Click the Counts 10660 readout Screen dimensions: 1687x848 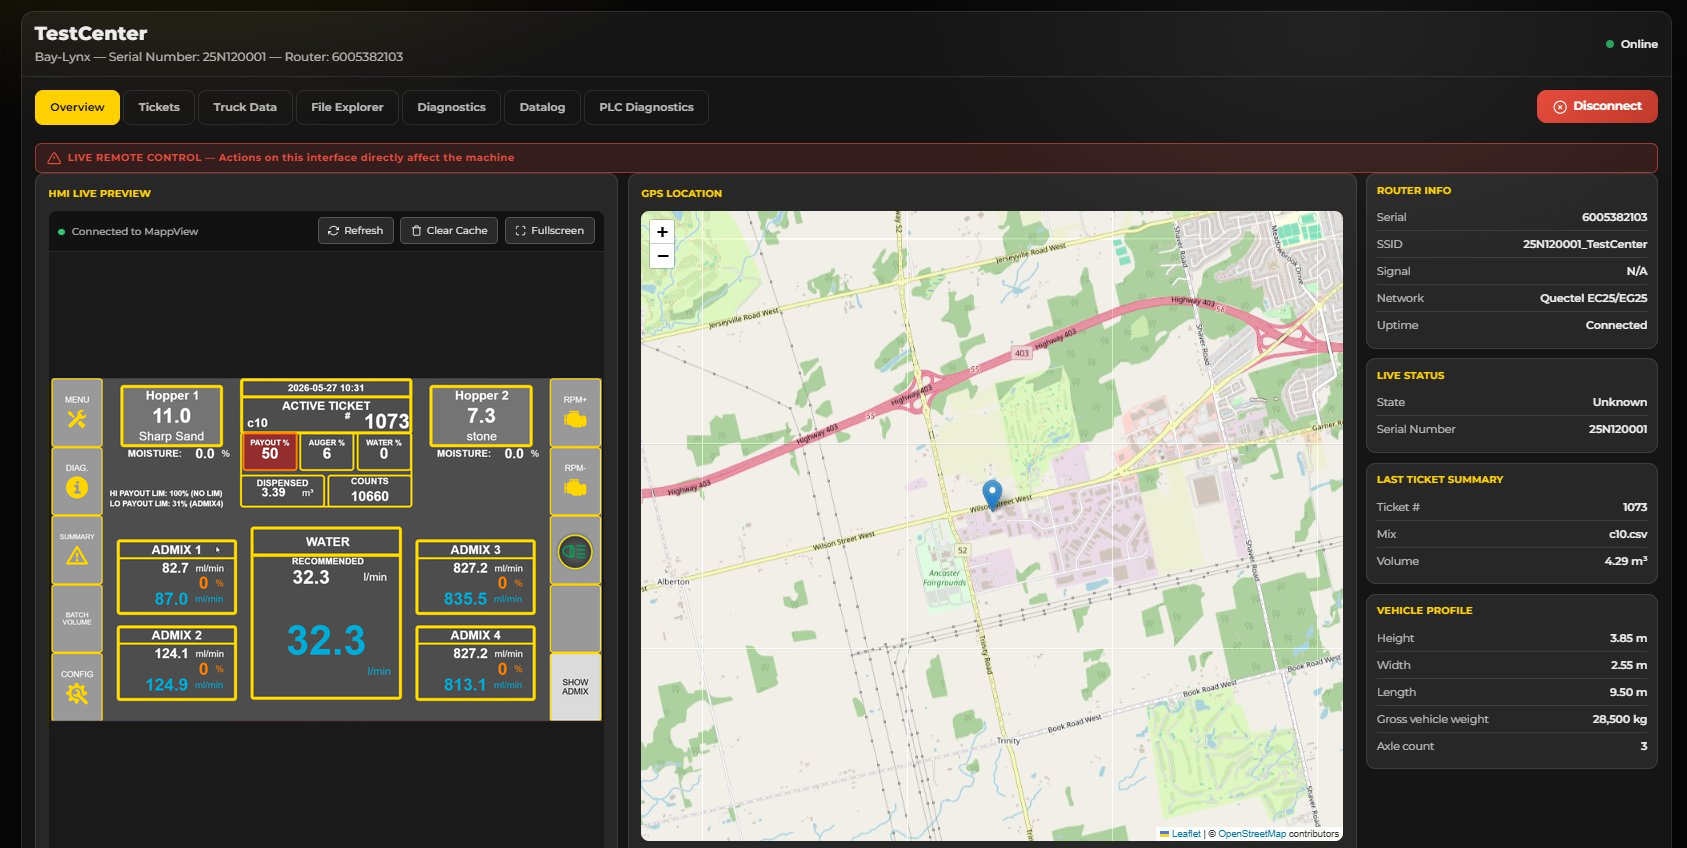[x=369, y=490]
